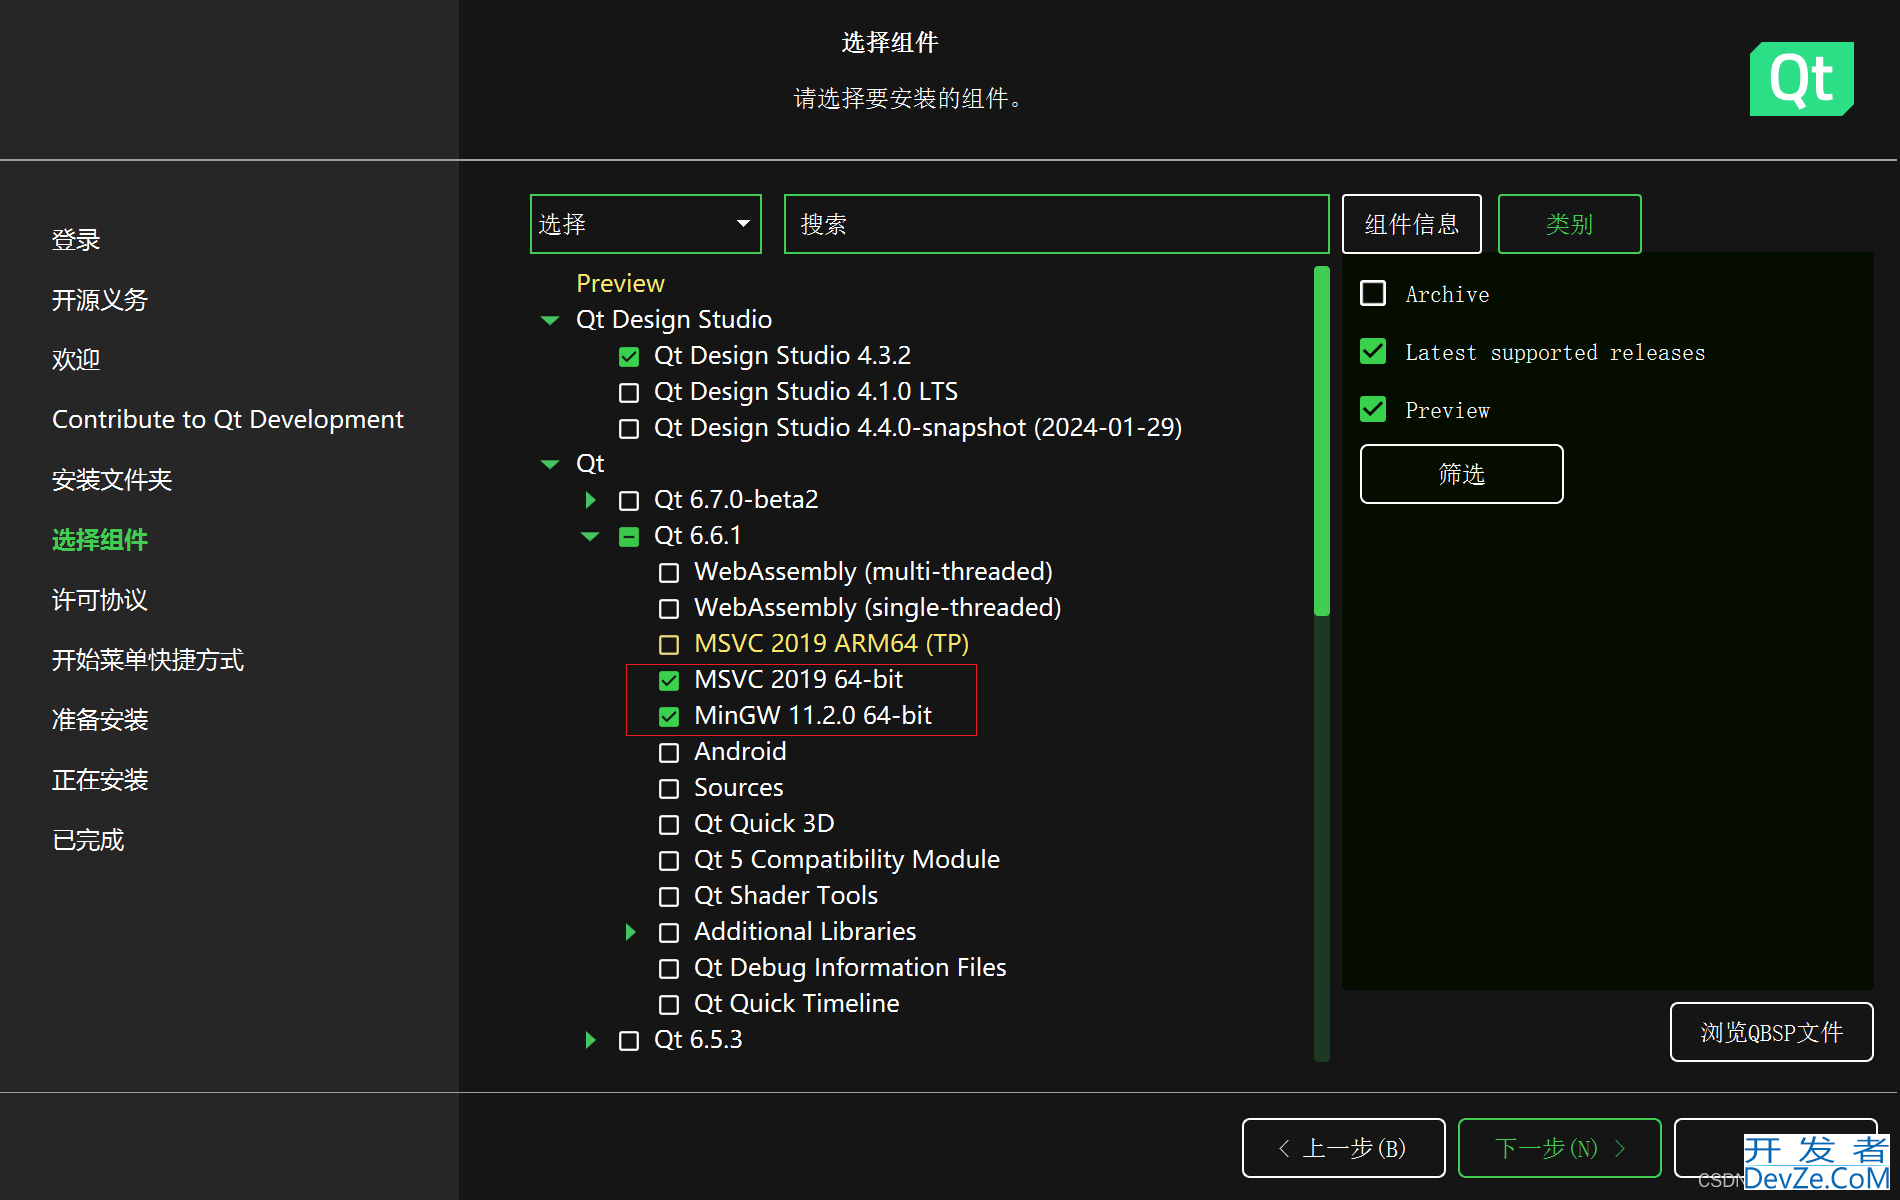Go back with 上一步(B)
Viewport: 1900px width, 1200px height.
[x=1343, y=1148]
